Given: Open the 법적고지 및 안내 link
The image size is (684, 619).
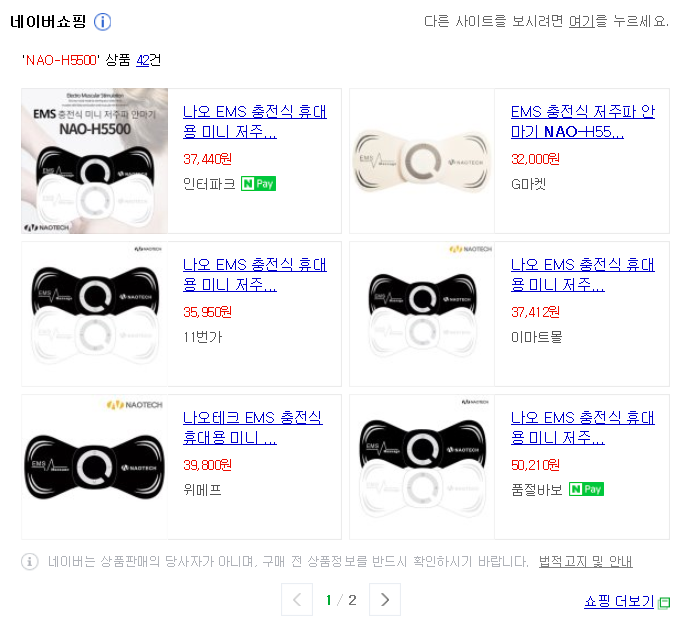Looking at the screenshot, I should 585,561.
